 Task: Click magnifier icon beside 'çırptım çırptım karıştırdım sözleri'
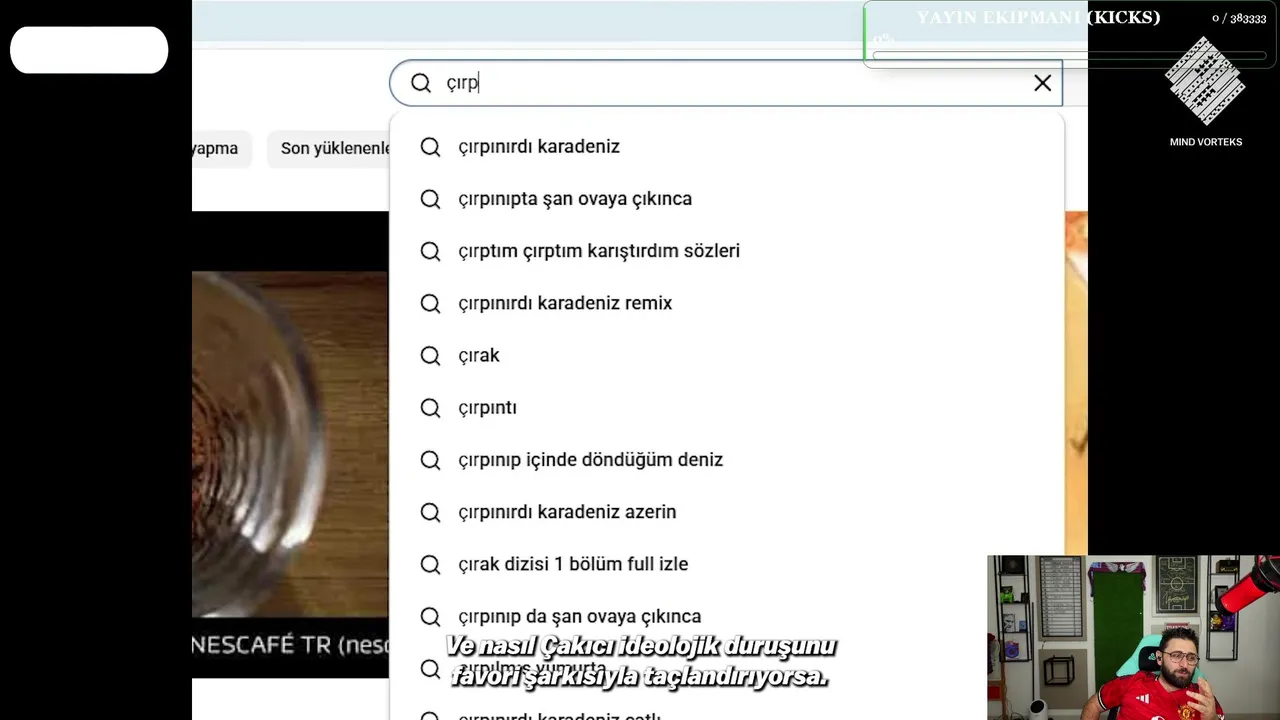[x=430, y=251]
